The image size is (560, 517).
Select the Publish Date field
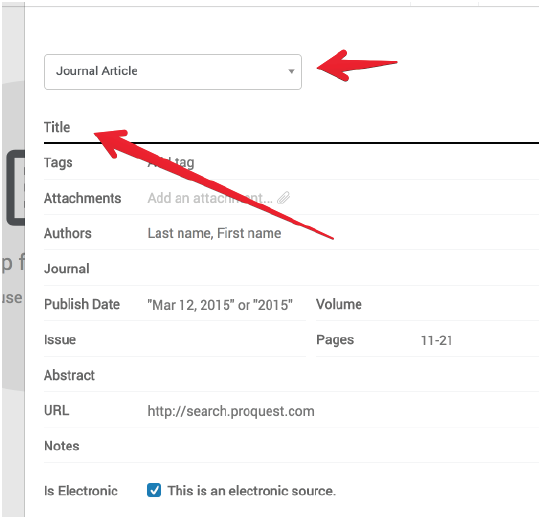[226, 305]
